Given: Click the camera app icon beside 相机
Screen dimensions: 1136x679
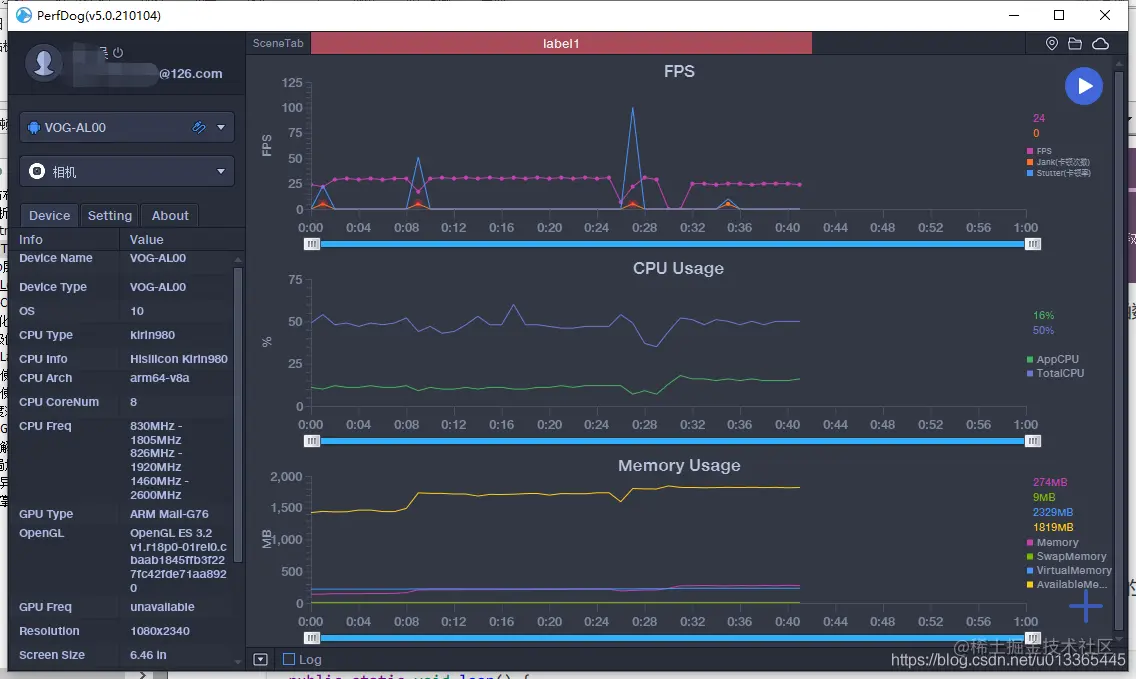Looking at the screenshot, I should pyautogui.click(x=37, y=171).
